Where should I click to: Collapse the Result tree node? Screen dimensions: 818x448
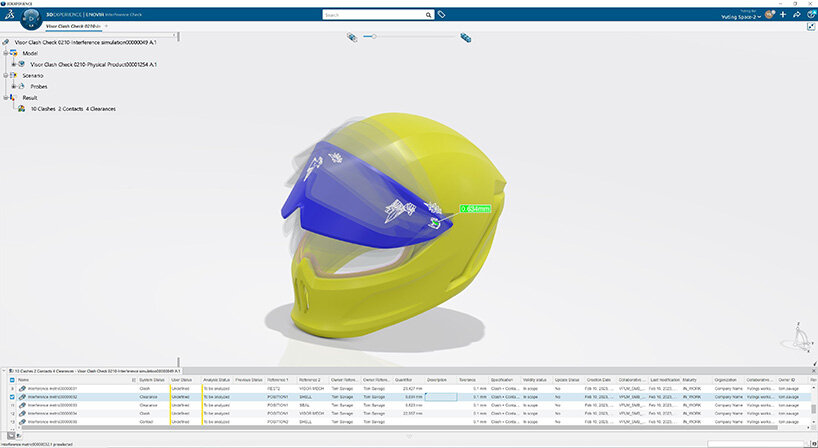[x=5, y=97]
